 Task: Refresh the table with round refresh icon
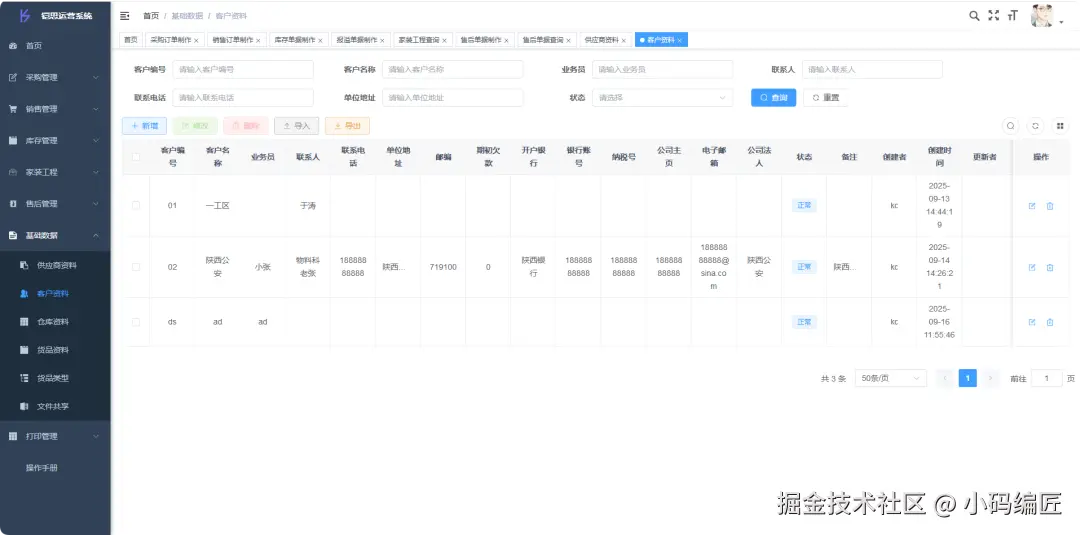(x=1035, y=126)
